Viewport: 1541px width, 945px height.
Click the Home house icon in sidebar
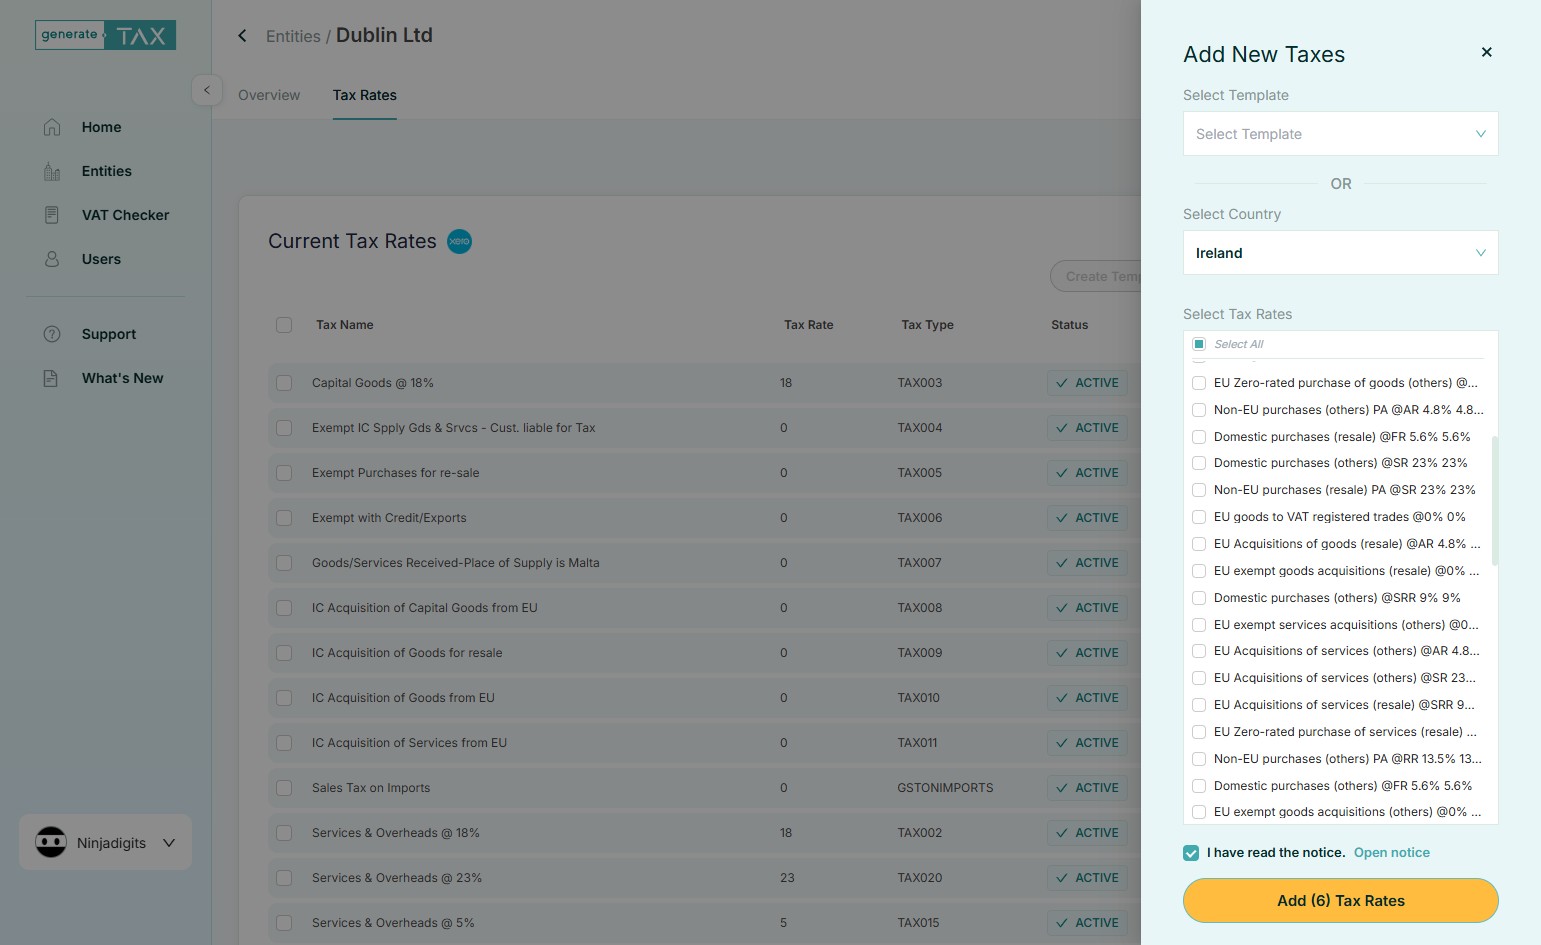coord(52,127)
